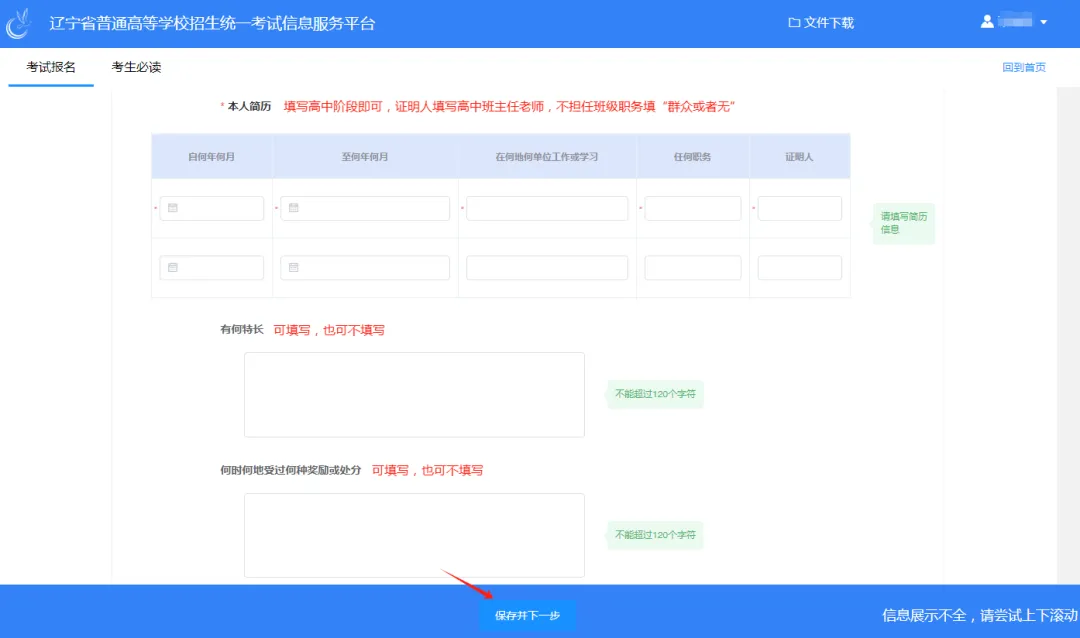Switch to the 考生必读 tab

tap(136, 67)
